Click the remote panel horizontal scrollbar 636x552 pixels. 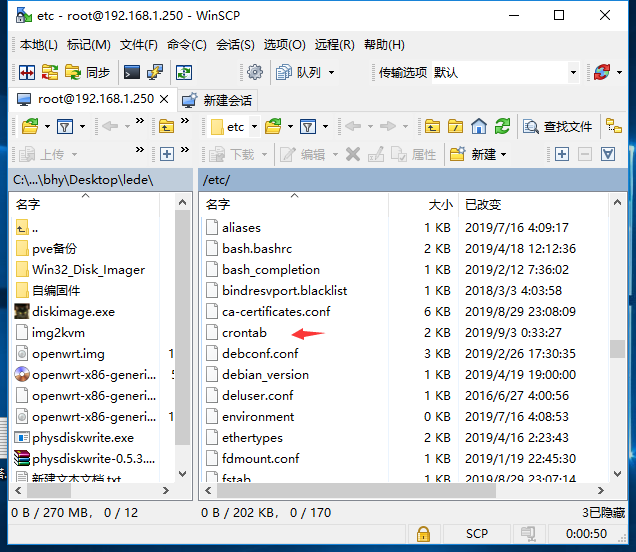coord(356,491)
